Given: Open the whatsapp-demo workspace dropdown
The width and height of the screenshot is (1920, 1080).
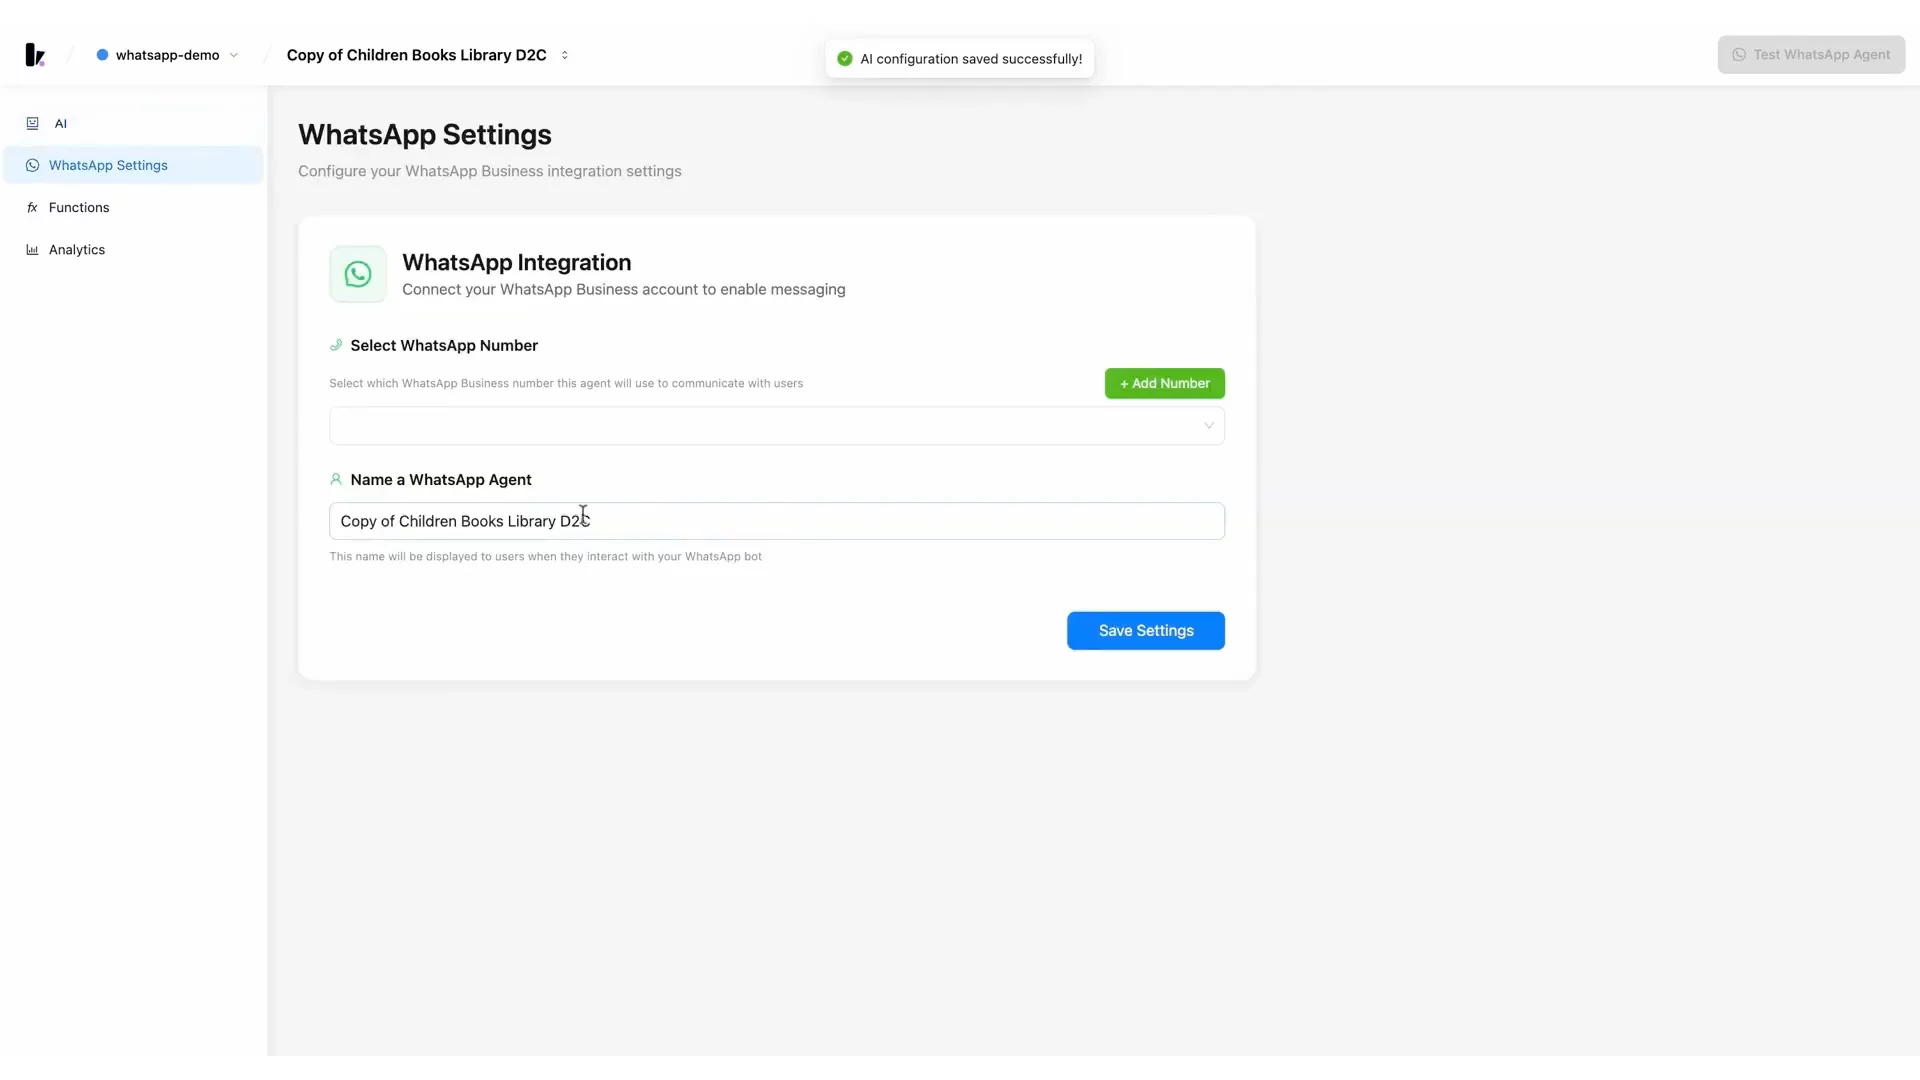Looking at the screenshot, I should coord(167,55).
